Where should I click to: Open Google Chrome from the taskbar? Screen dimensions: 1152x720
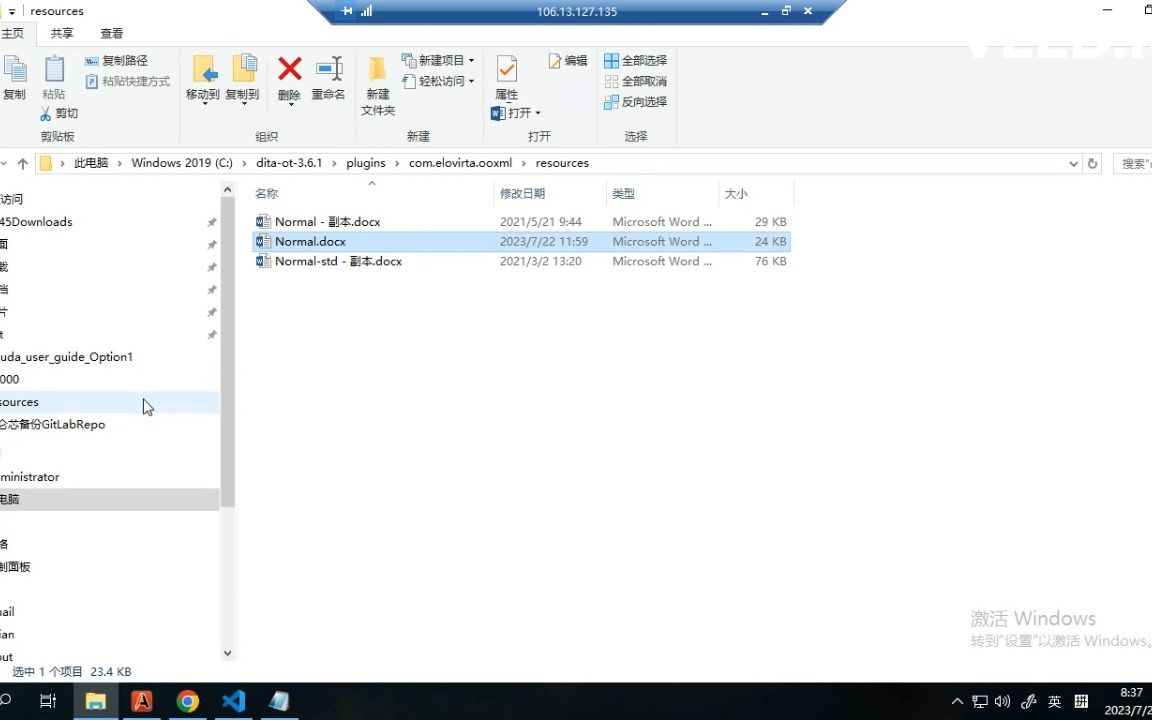click(188, 701)
